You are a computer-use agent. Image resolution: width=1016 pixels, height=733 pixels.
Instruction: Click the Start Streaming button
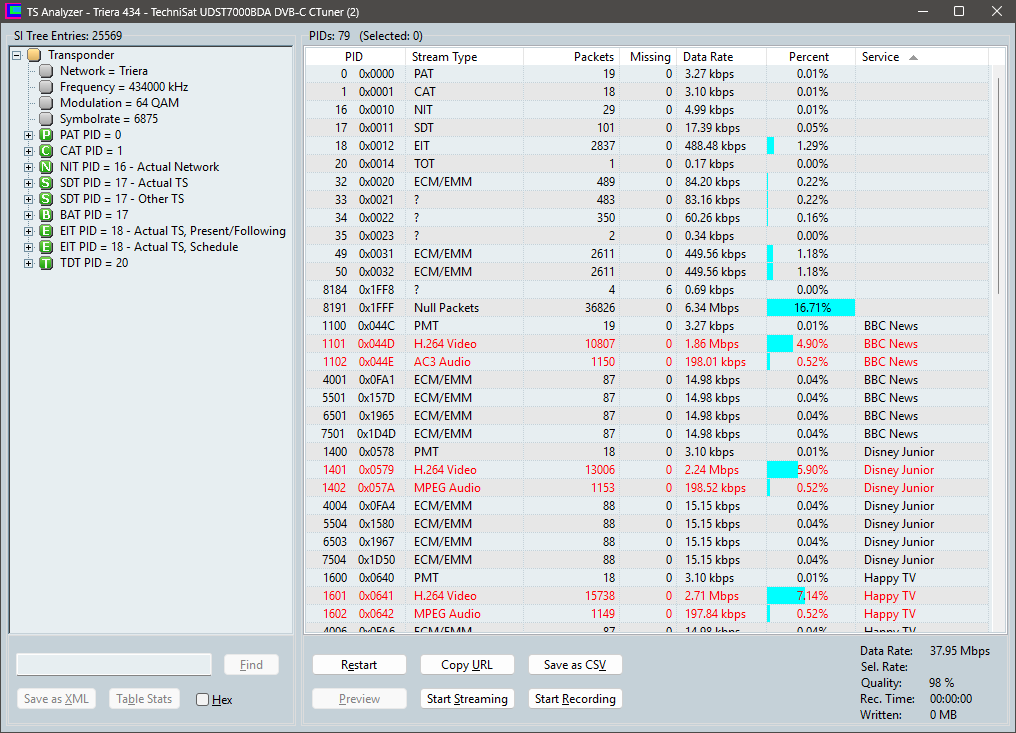coord(467,699)
